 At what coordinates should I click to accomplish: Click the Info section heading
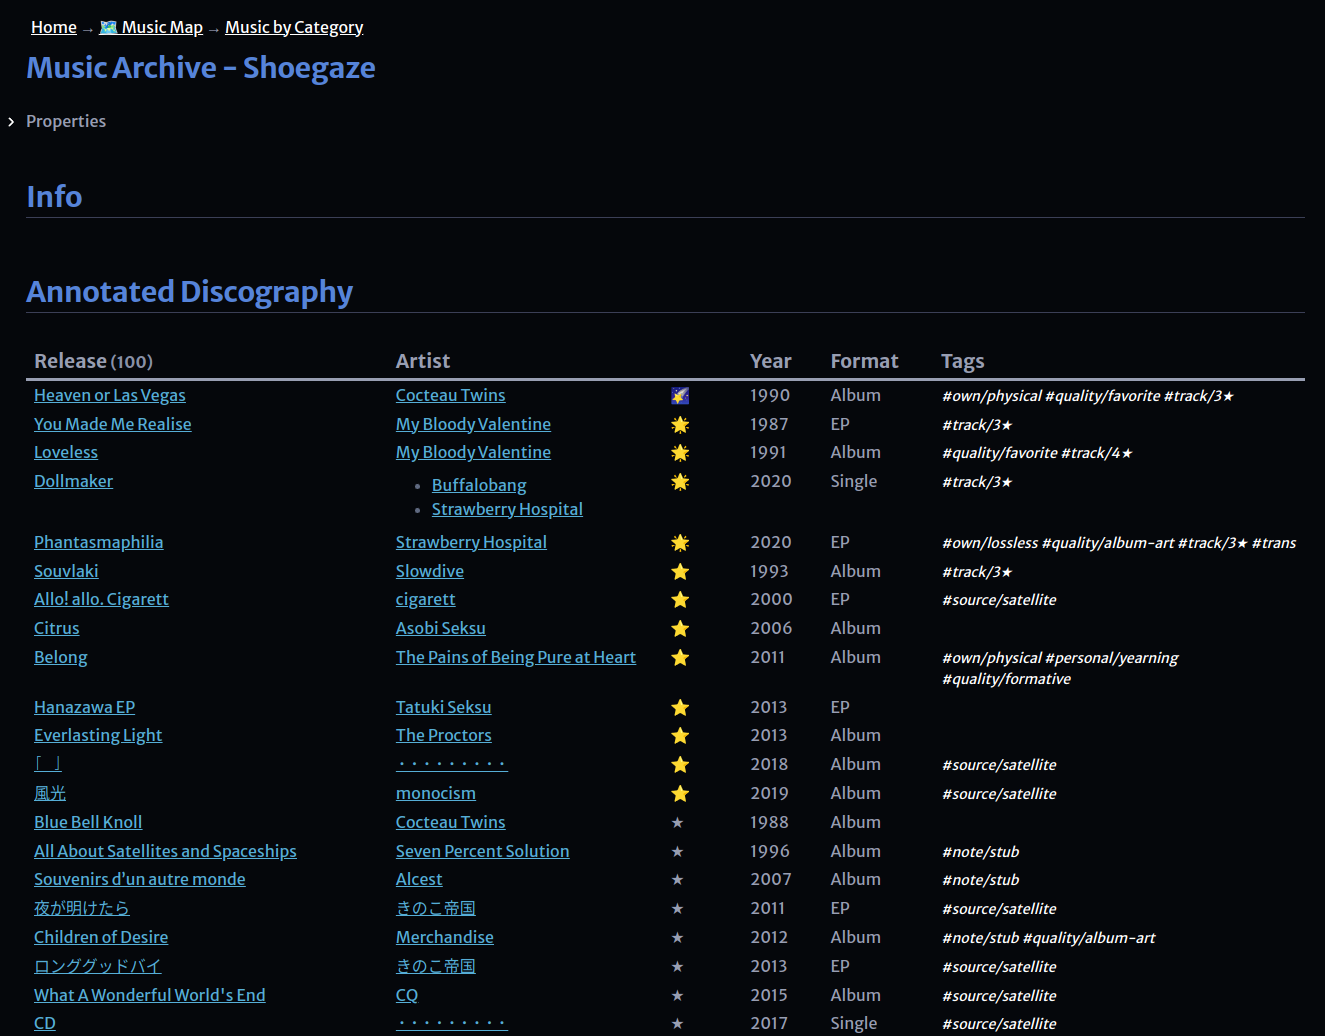(x=54, y=196)
